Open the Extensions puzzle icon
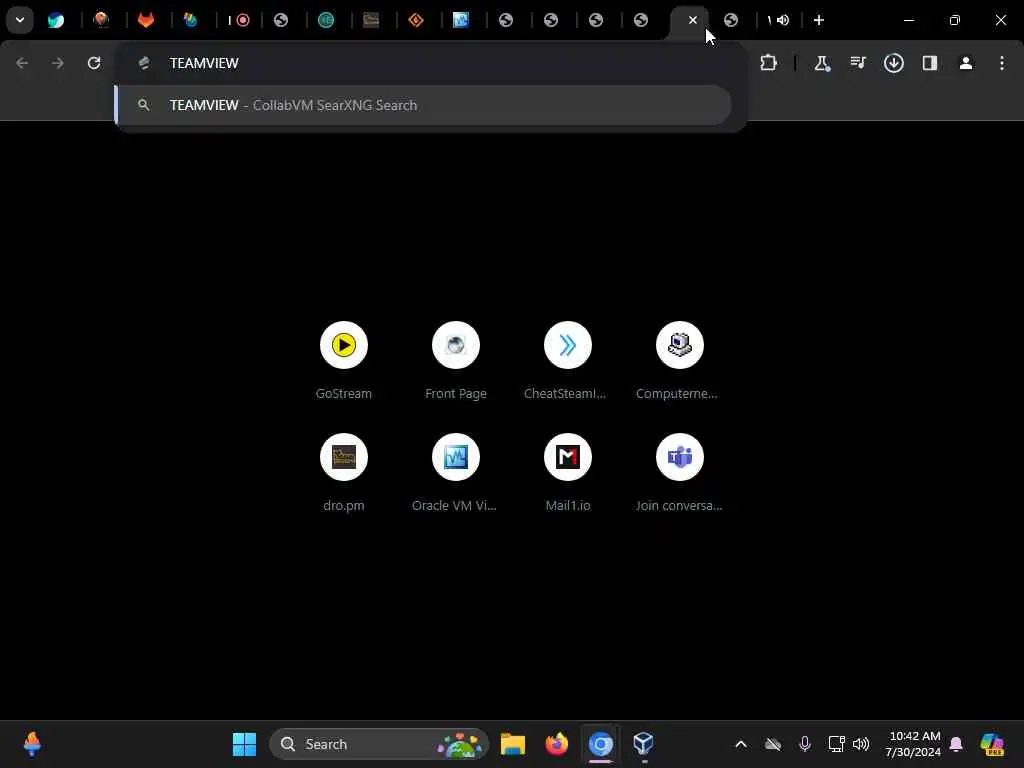1024x768 pixels. (x=769, y=63)
